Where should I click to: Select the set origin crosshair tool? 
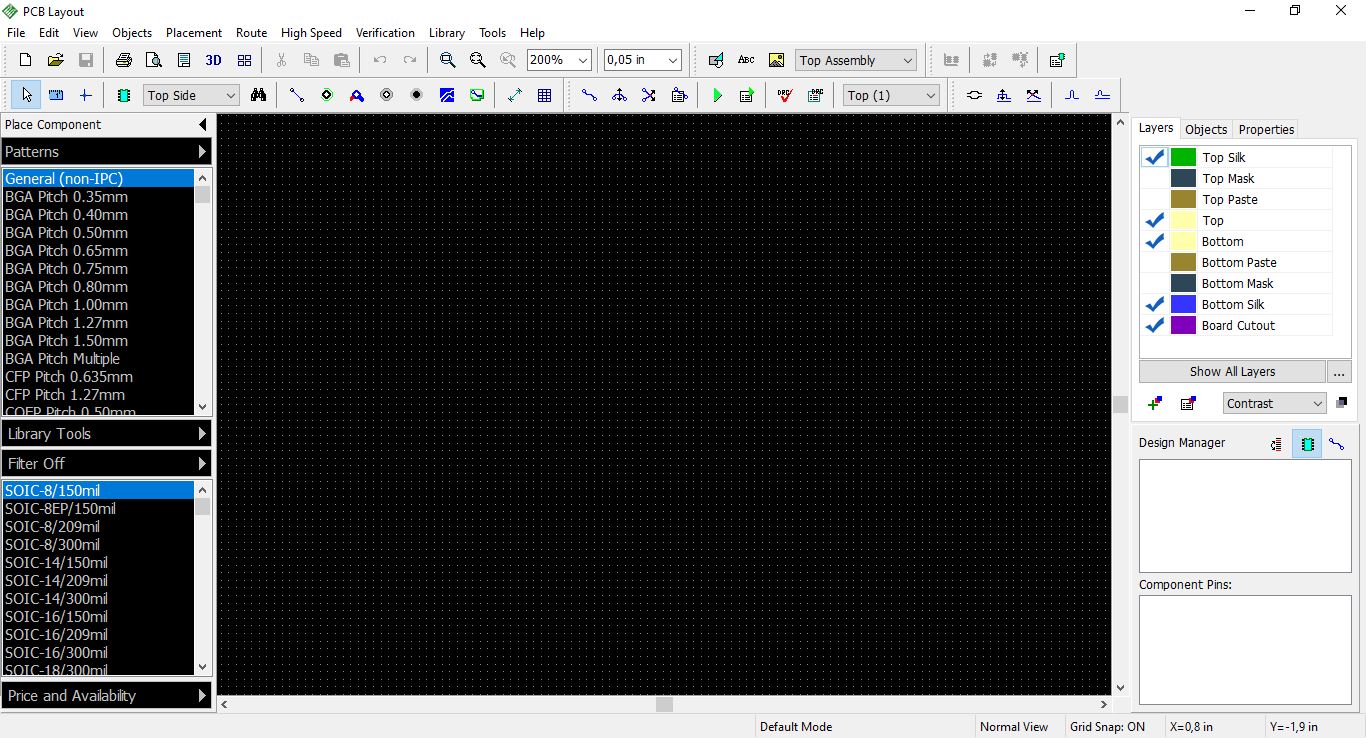(86, 95)
